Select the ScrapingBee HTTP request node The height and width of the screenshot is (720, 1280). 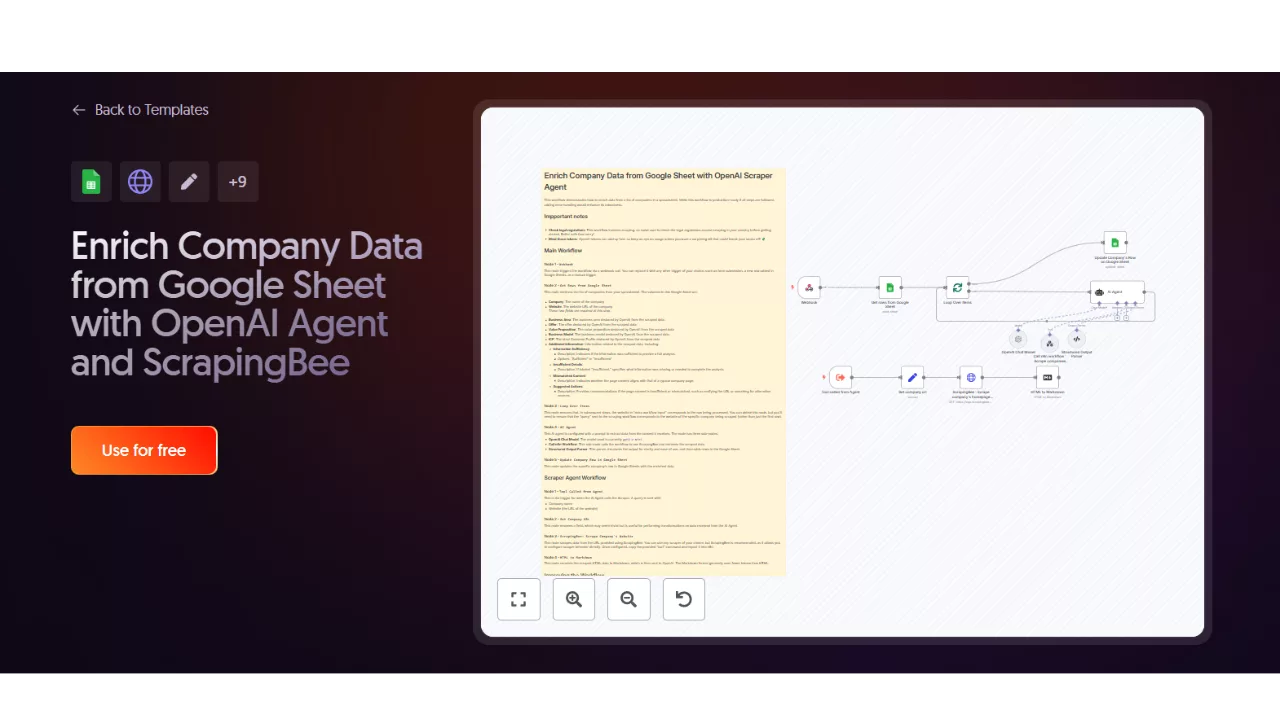pyautogui.click(x=970, y=377)
